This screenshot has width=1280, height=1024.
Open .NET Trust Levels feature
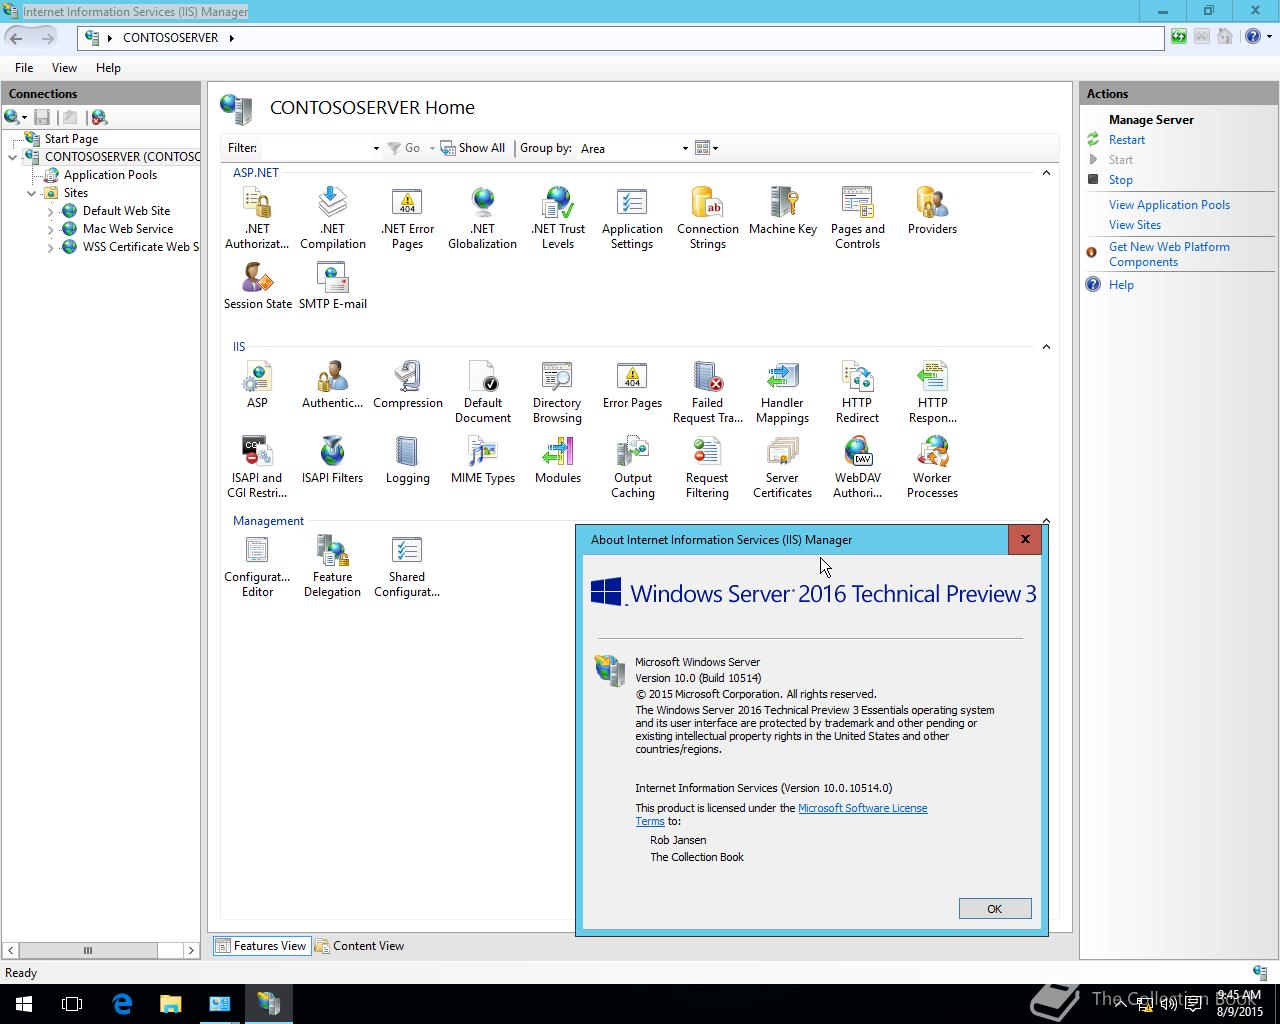557,218
